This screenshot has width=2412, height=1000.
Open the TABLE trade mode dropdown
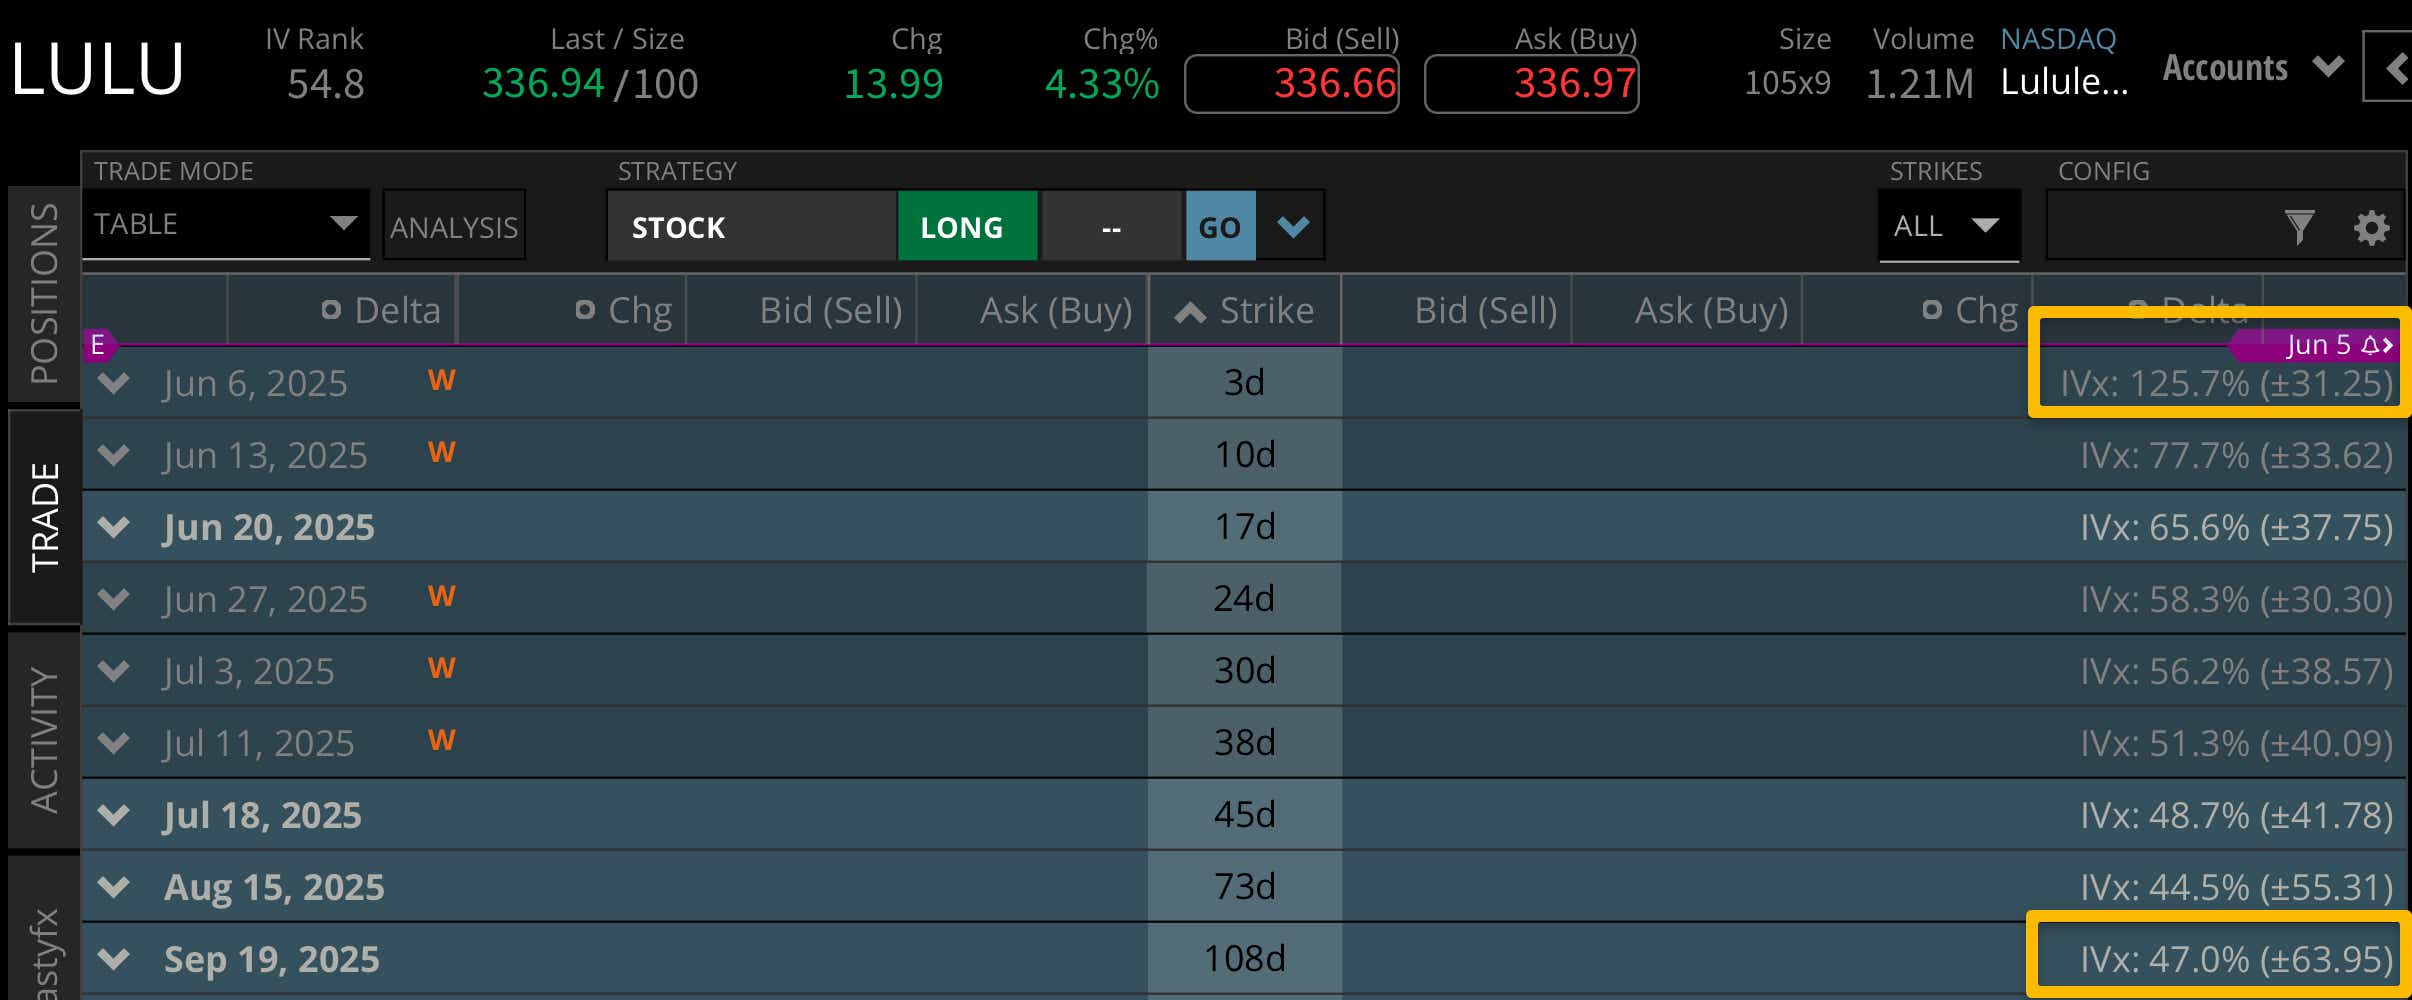[225, 224]
